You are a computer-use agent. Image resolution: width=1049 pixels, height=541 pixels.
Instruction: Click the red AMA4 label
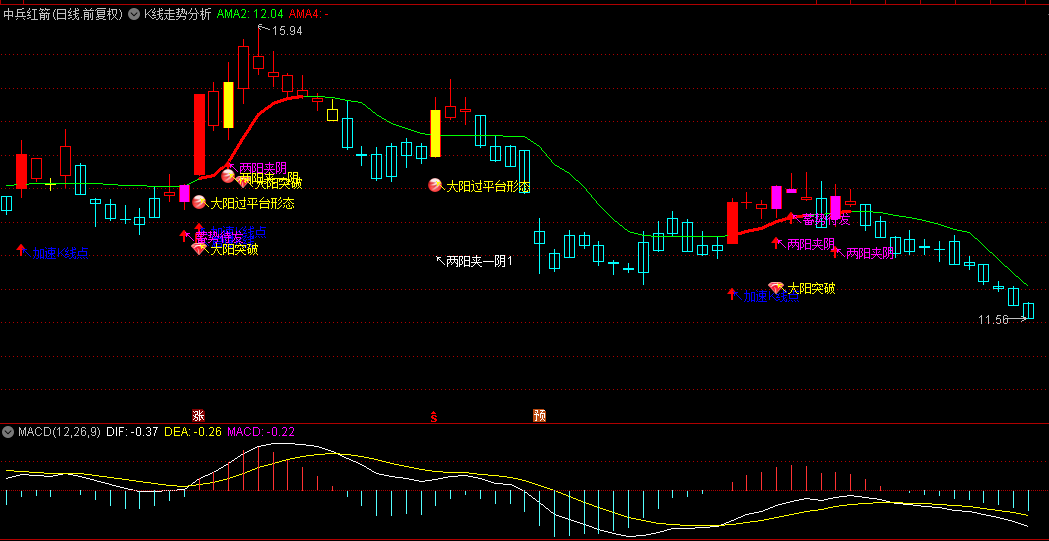[x=308, y=13]
